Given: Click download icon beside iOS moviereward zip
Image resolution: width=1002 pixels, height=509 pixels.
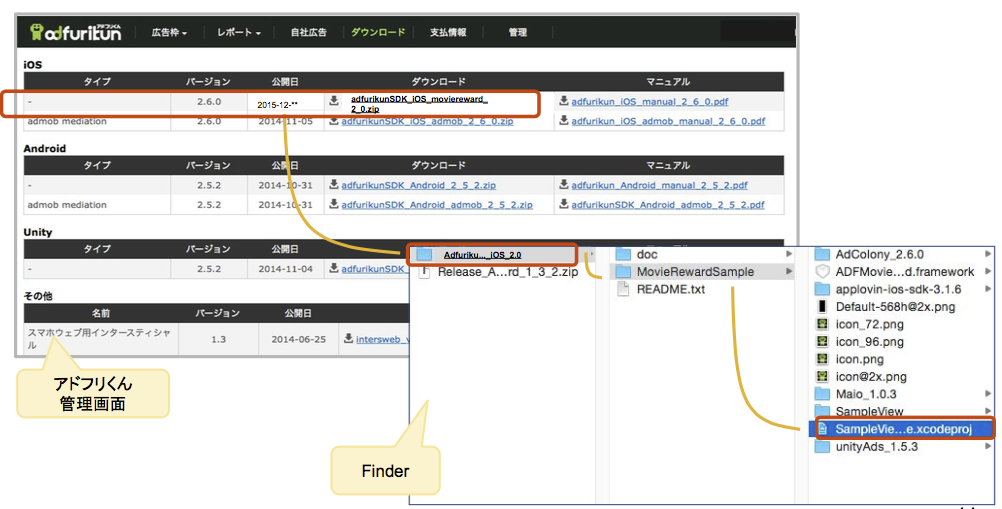Looking at the screenshot, I should 334,101.
